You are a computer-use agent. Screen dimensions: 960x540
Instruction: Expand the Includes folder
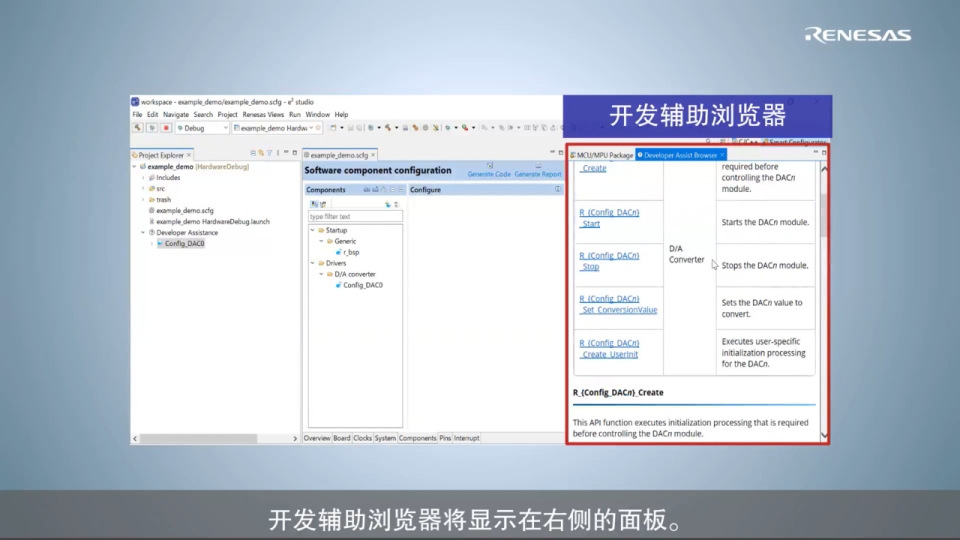click(x=143, y=178)
